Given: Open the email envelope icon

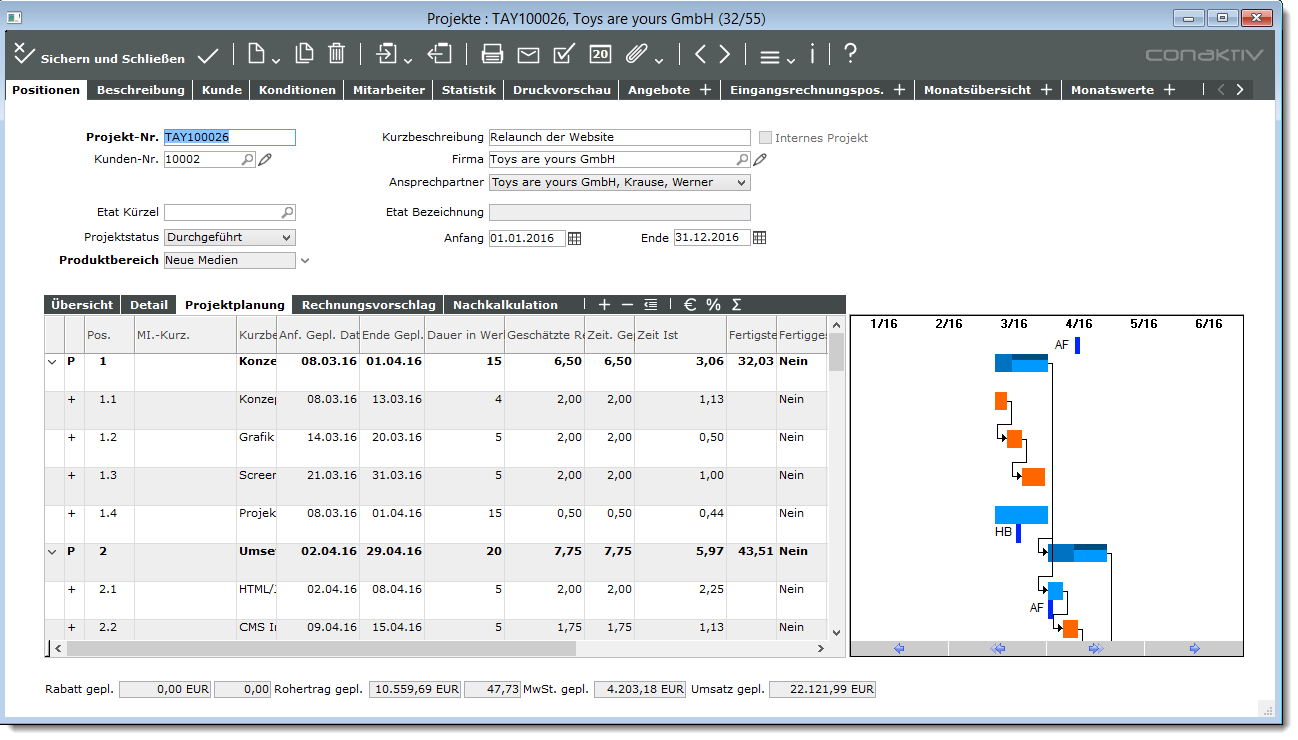Looking at the screenshot, I should pos(528,54).
